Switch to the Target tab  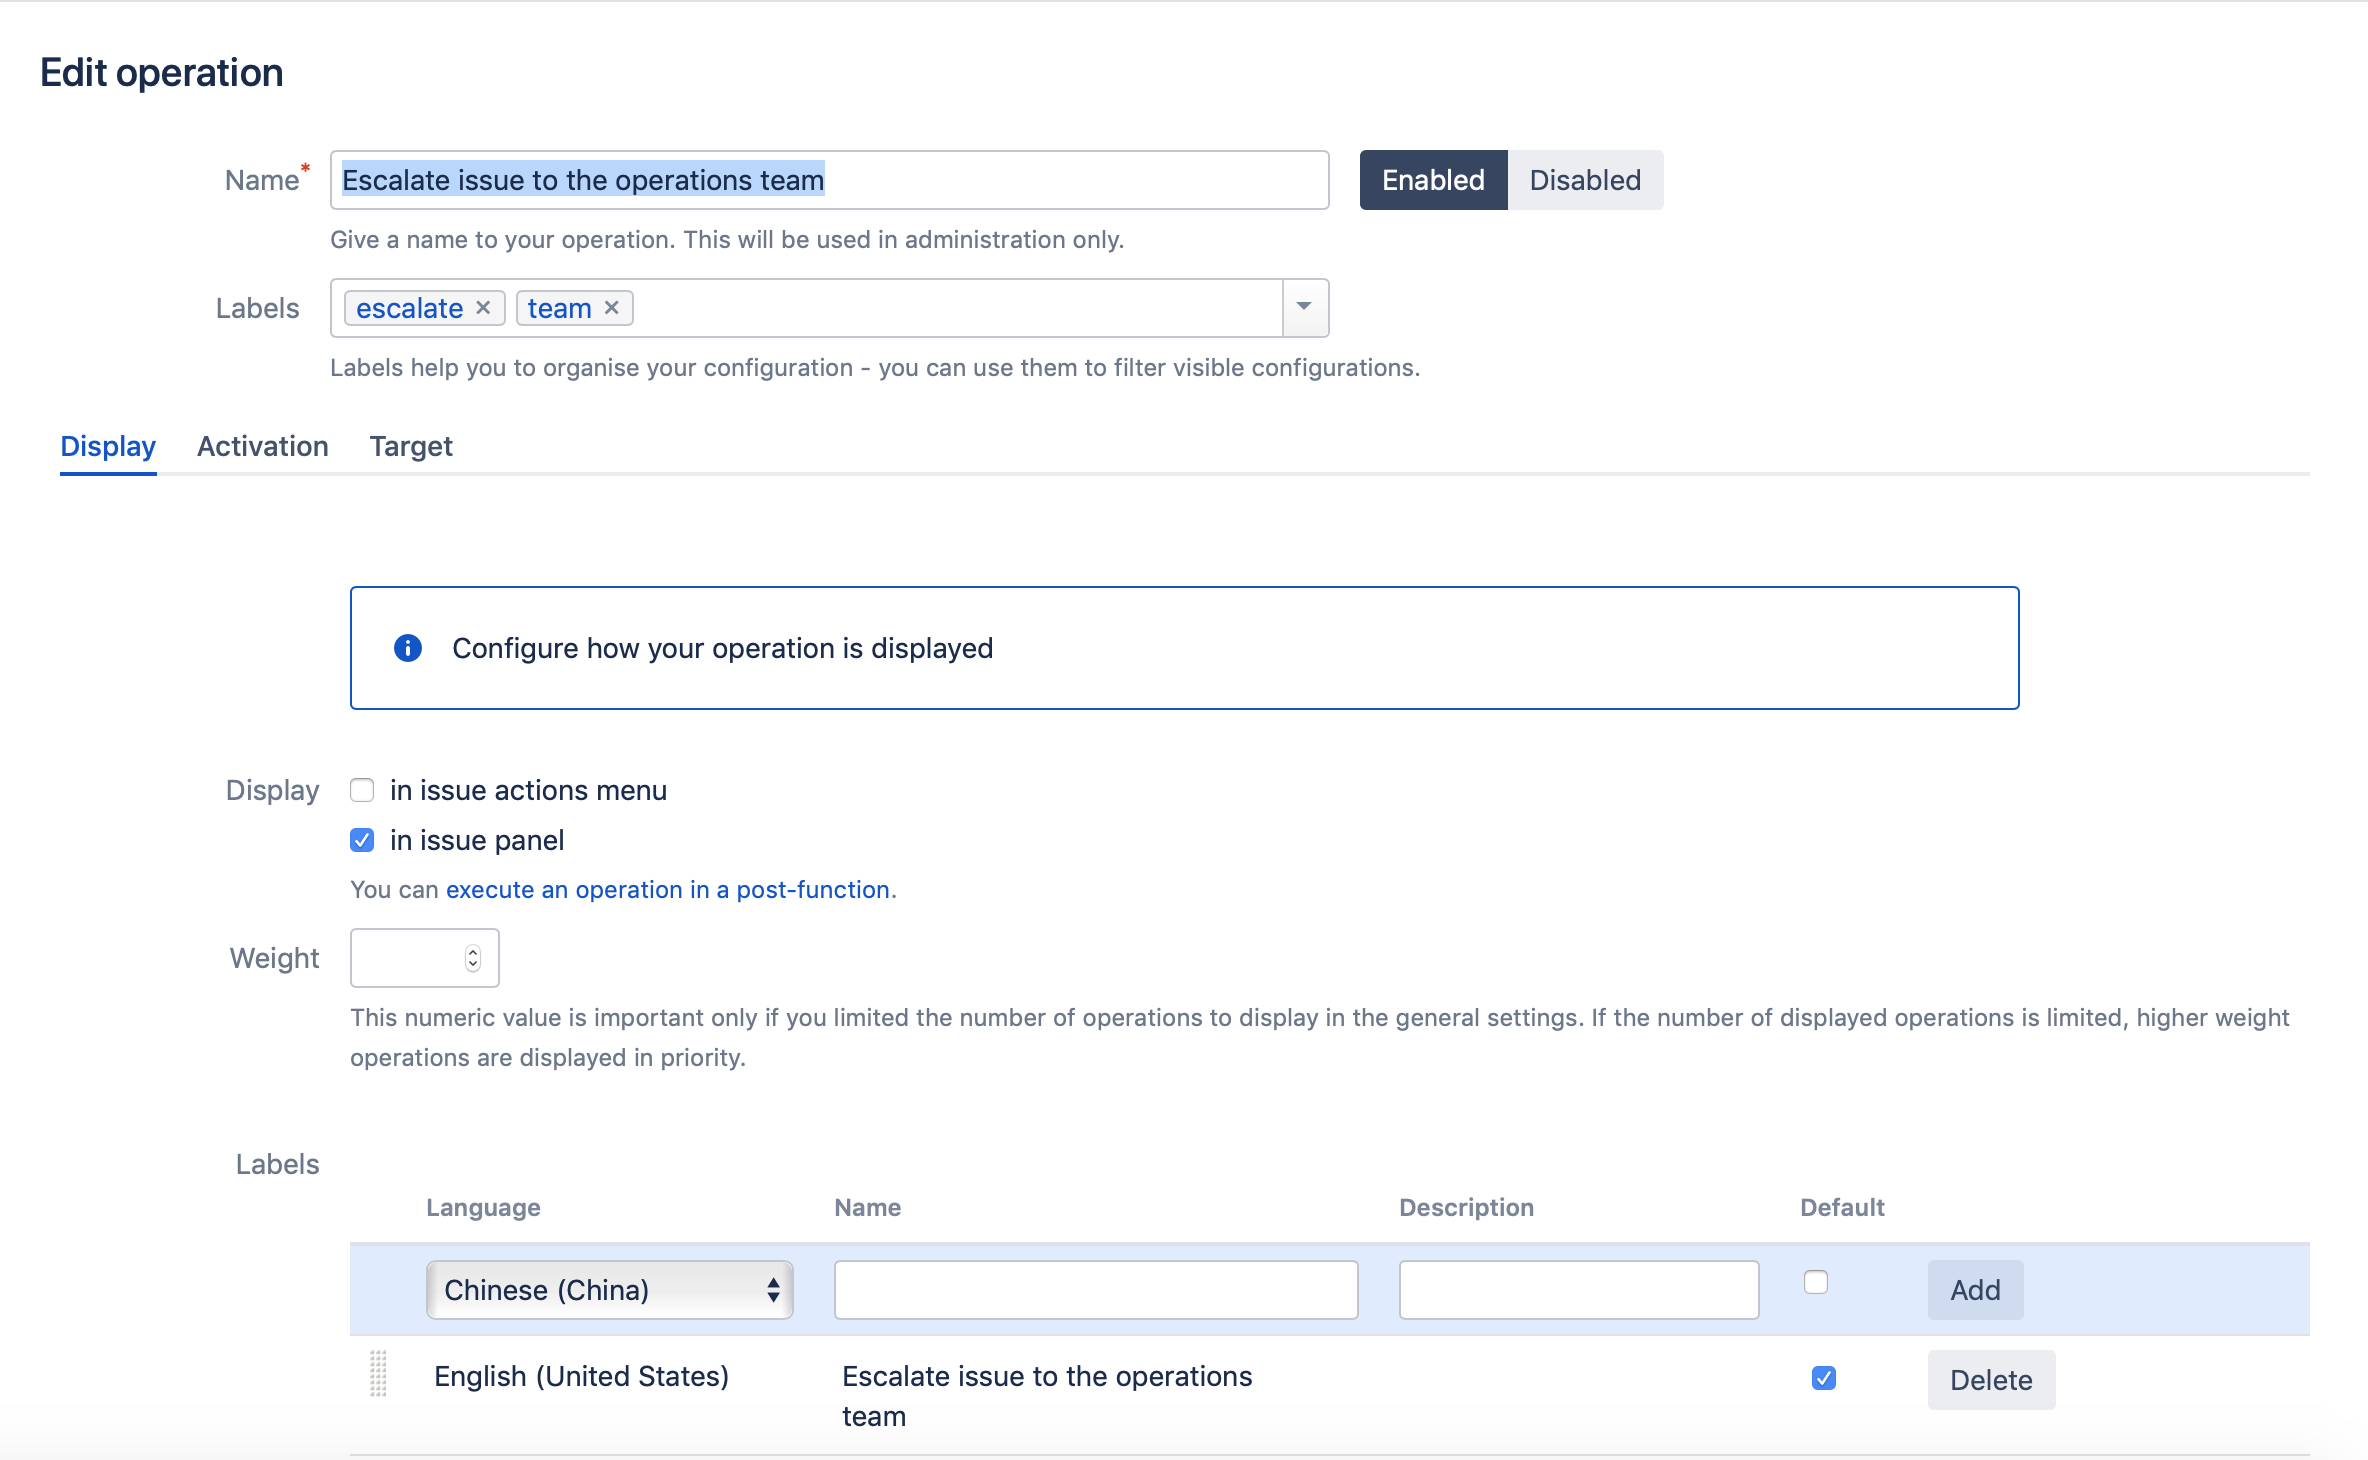pos(410,446)
